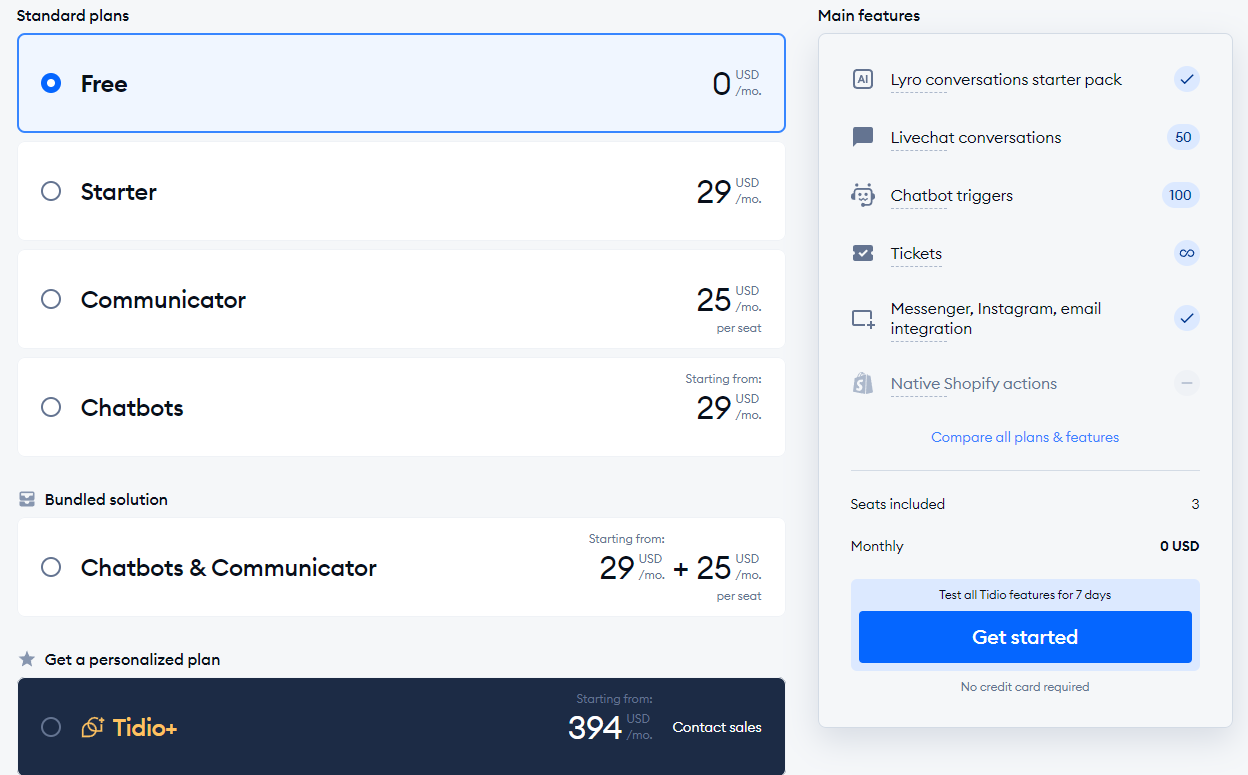Click the No credit card required text
This screenshot has height=775, width=1248.
point(1025,687)
